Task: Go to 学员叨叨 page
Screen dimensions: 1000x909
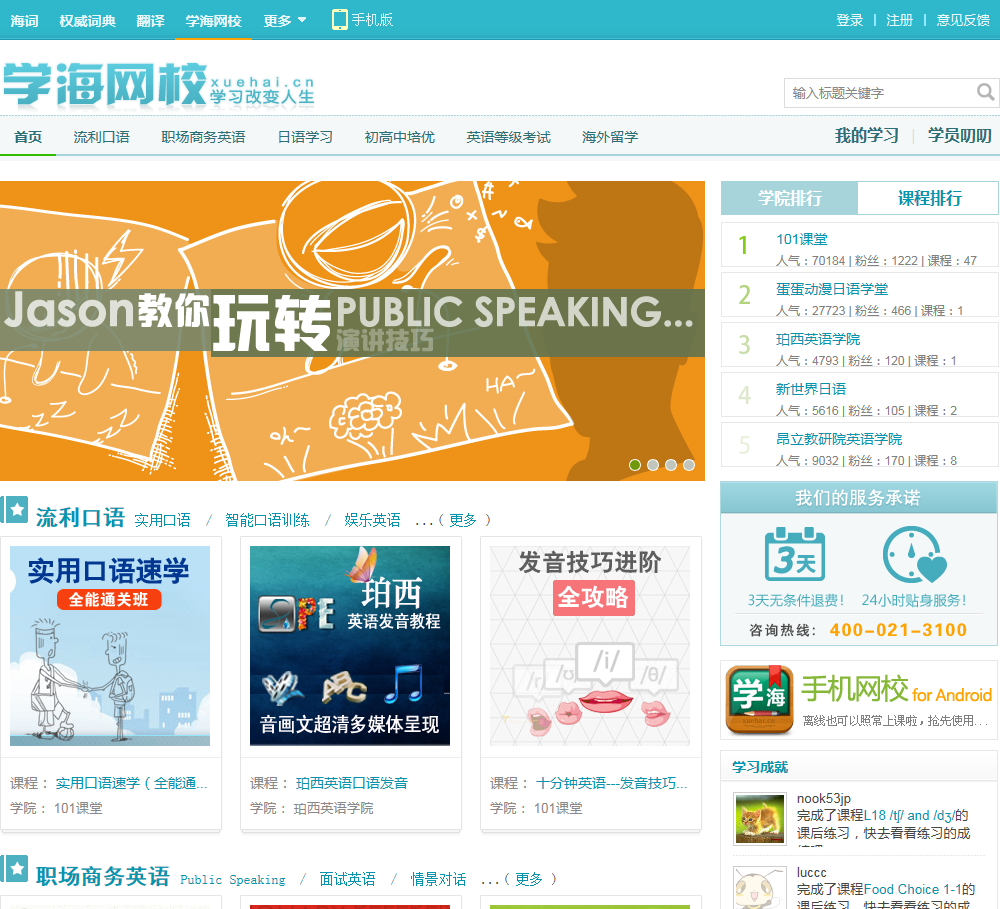Action: click(x=959, y=135)
